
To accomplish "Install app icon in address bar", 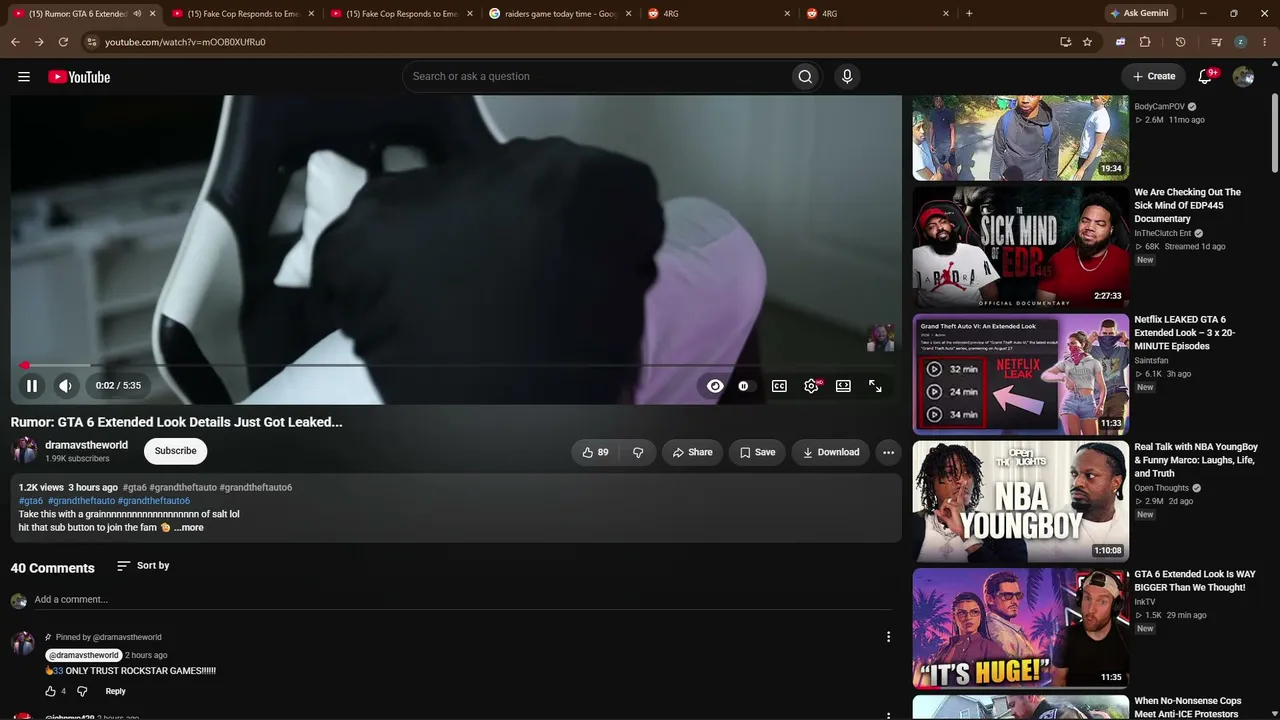I will 1065,42.
